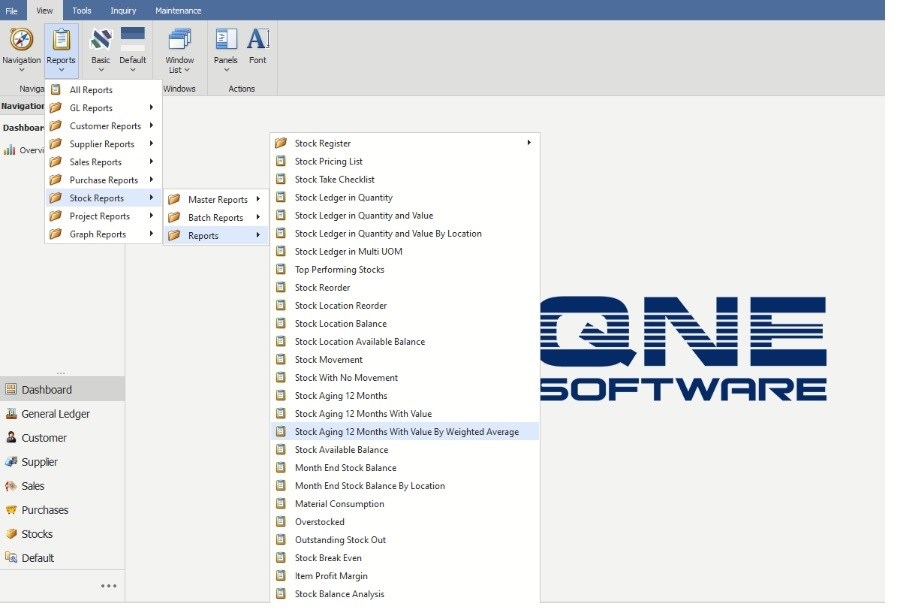This screenshot has width=898, height=610.
Task: Expand the Supplier Reports submenu arrow
Action: (151, 143)
